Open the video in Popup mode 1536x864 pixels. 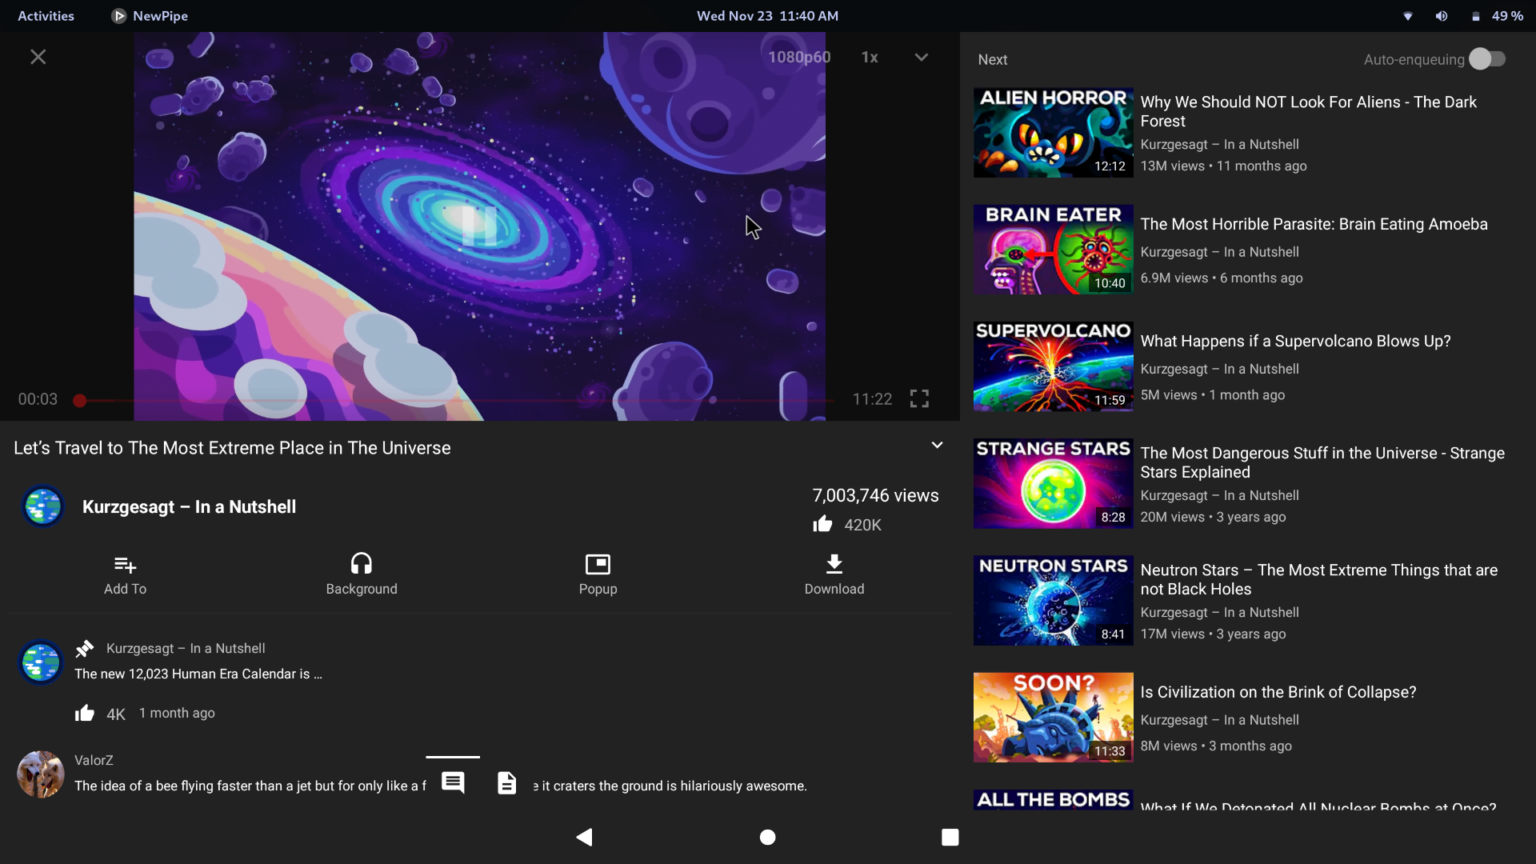tap(597, 573)
